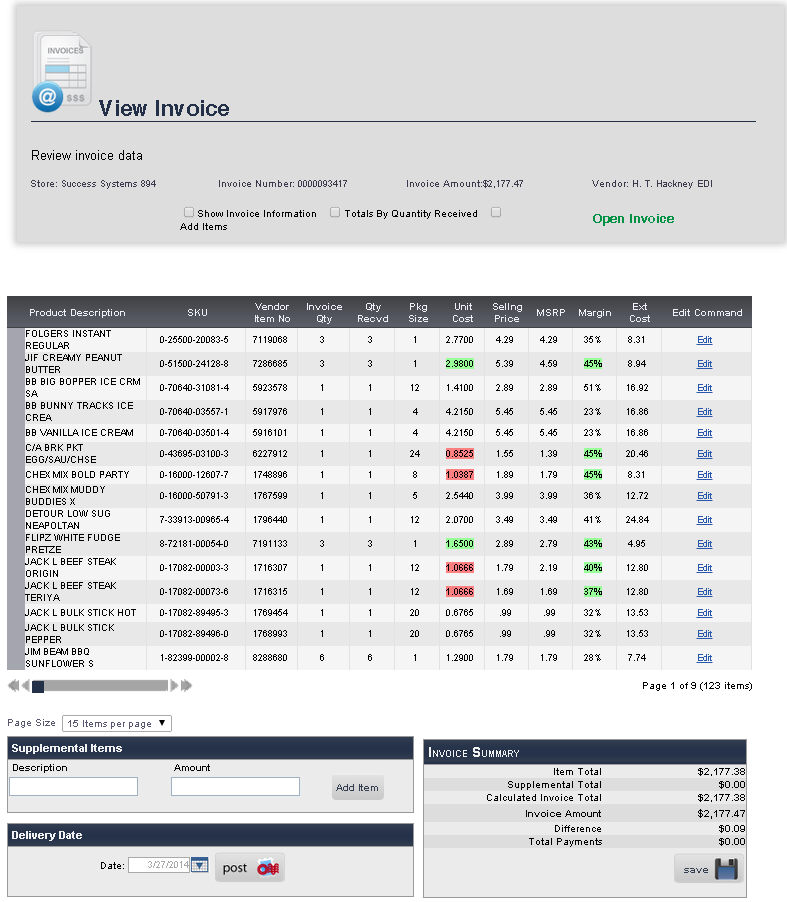Click the post invoice button
Viewport: 787px width, 902px height.
pos(250,868)
